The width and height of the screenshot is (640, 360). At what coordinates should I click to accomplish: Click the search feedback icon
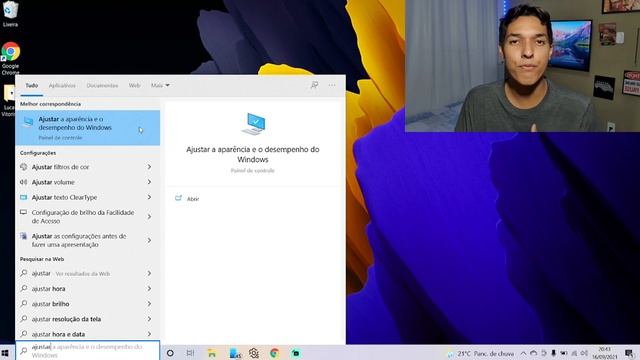314,85
